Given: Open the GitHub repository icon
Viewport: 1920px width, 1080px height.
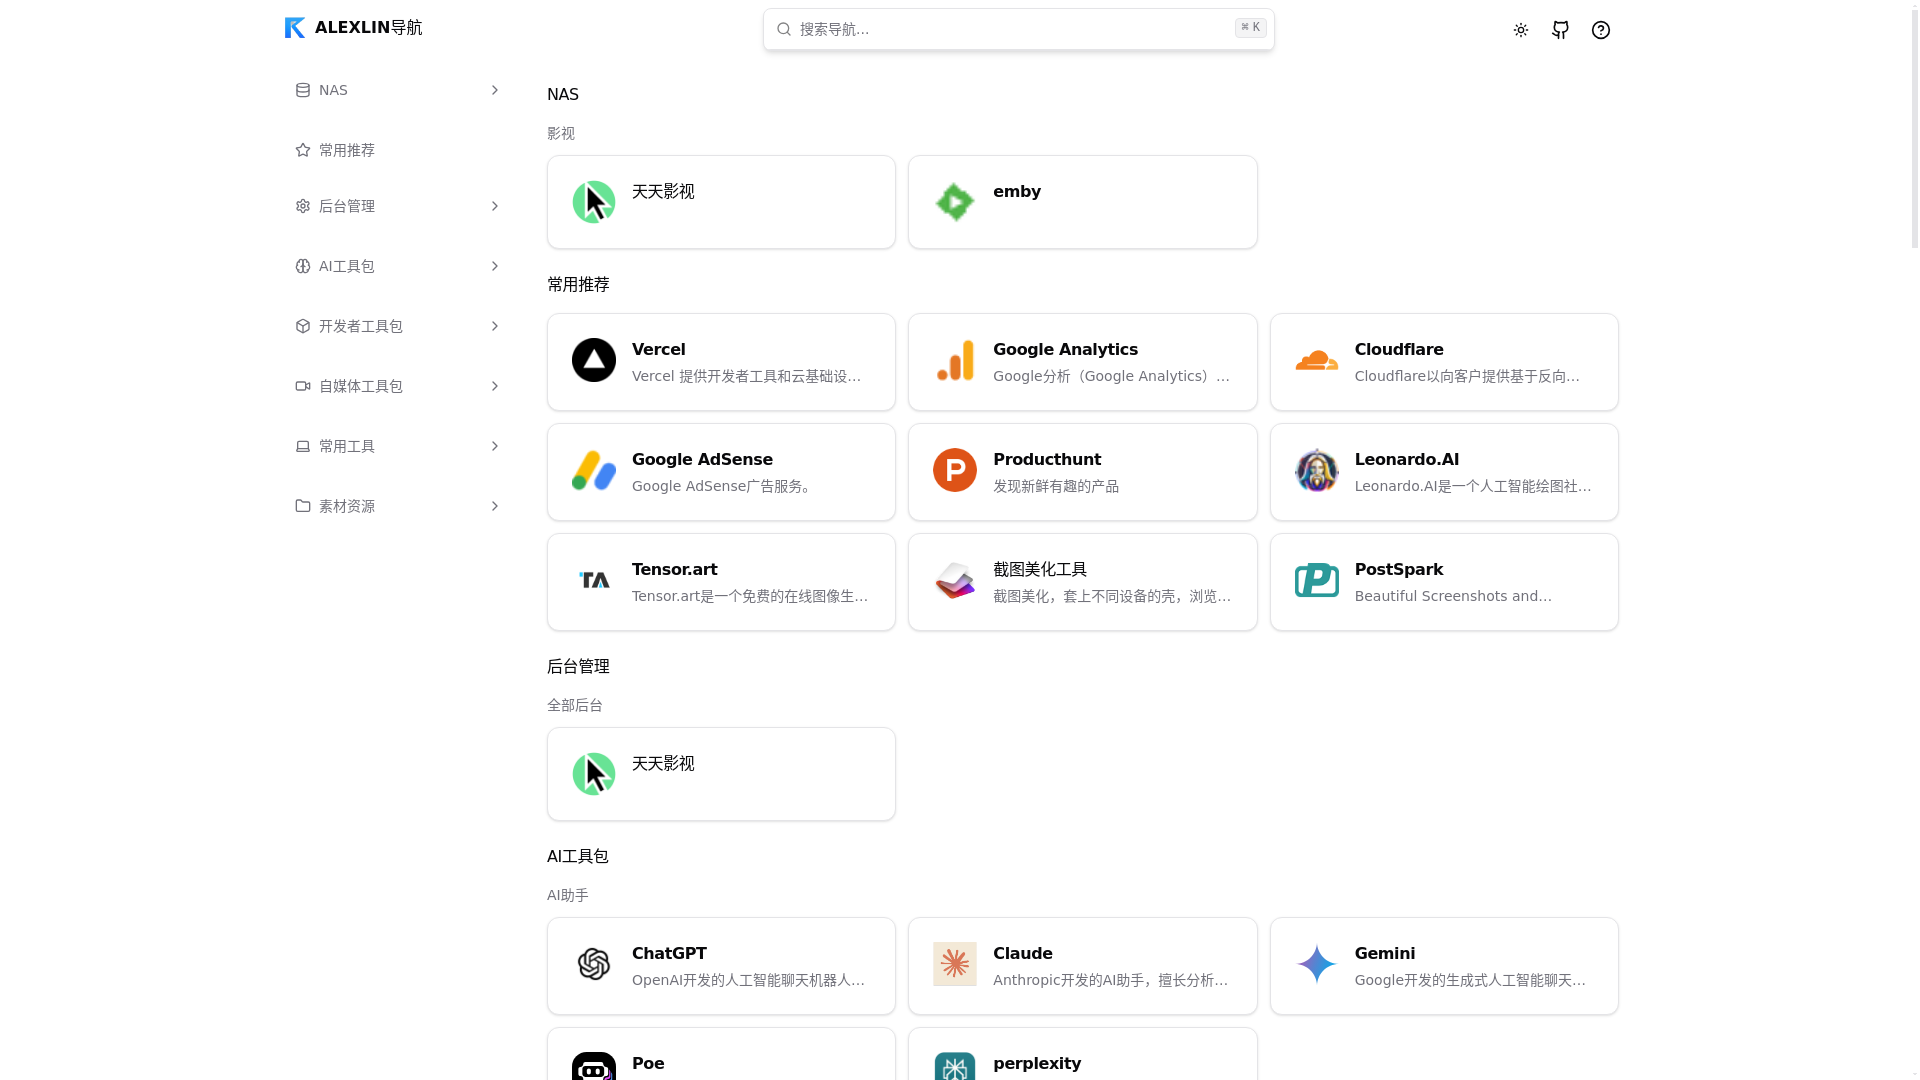Looking at the screenshot, I should 1561,30.
